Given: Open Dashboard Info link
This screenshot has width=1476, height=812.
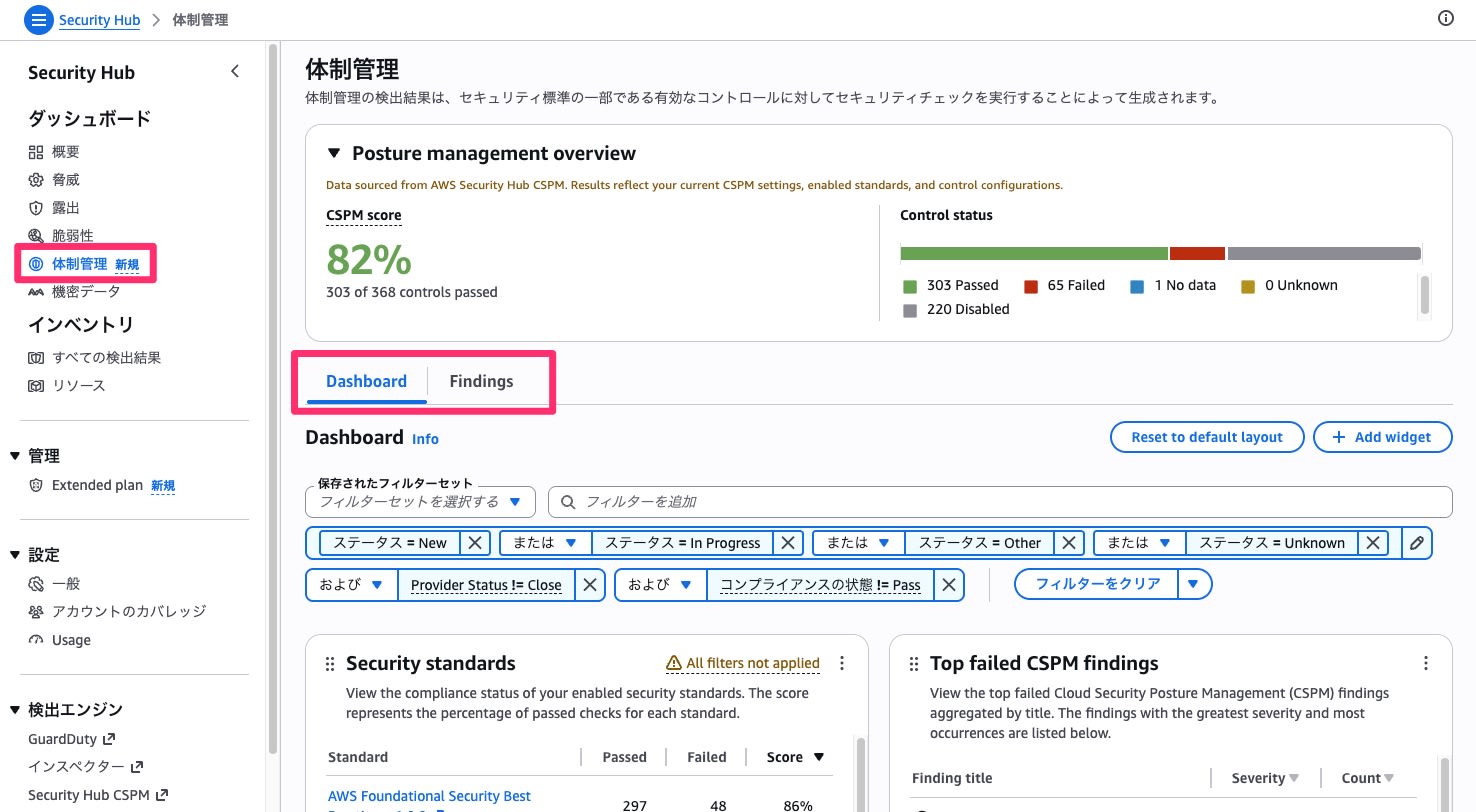Looking at the screenshot, I should pos(425,439).
